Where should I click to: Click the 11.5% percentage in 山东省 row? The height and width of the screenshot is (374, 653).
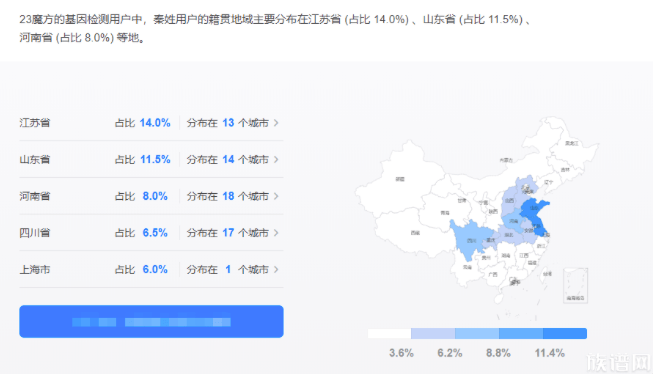tap(155, 160)
